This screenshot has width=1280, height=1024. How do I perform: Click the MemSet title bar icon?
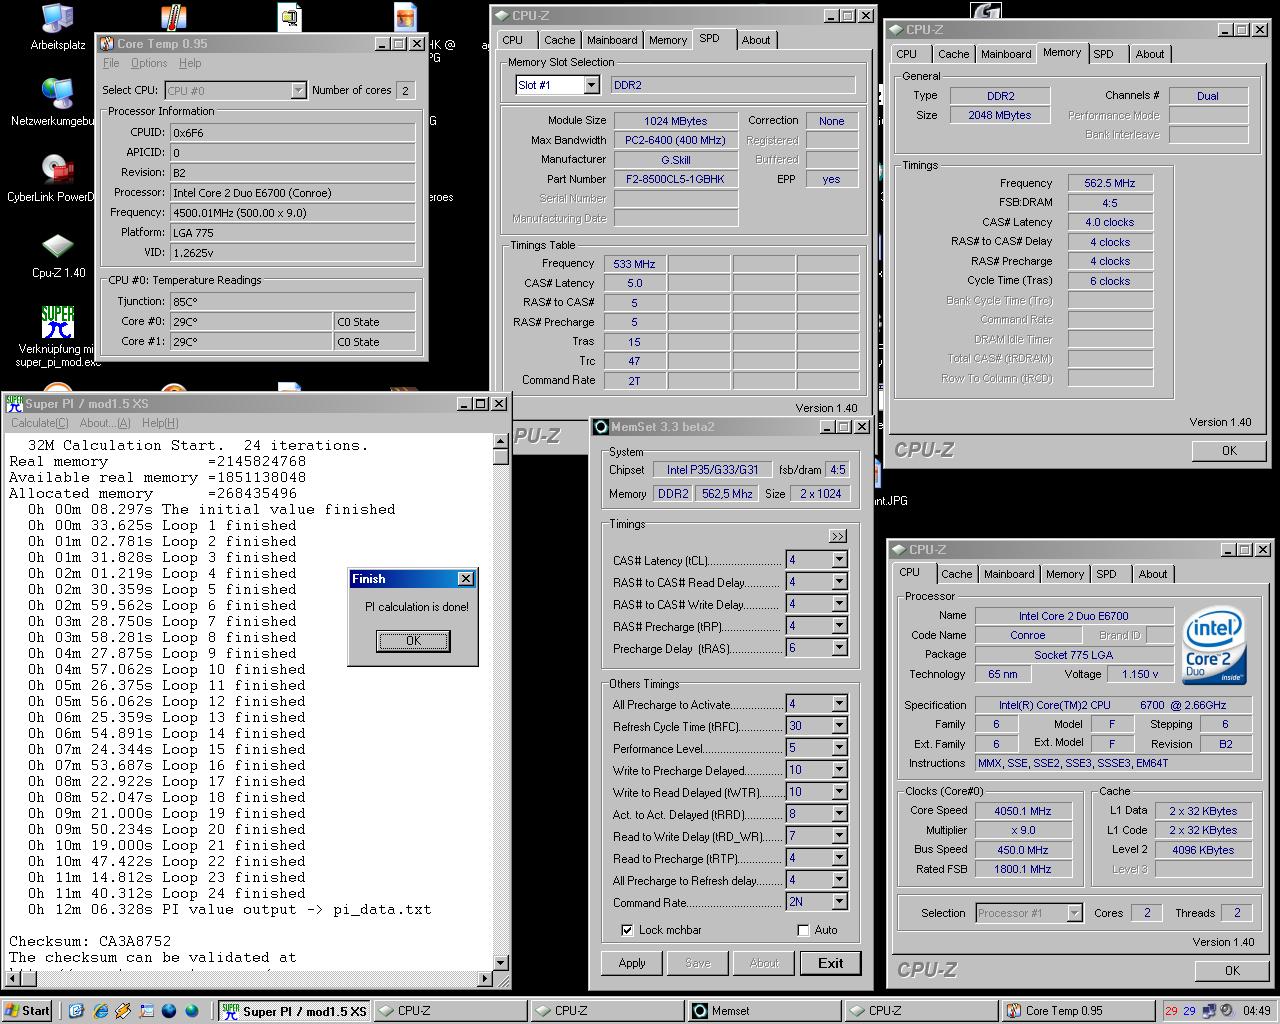tap(600, 427)
